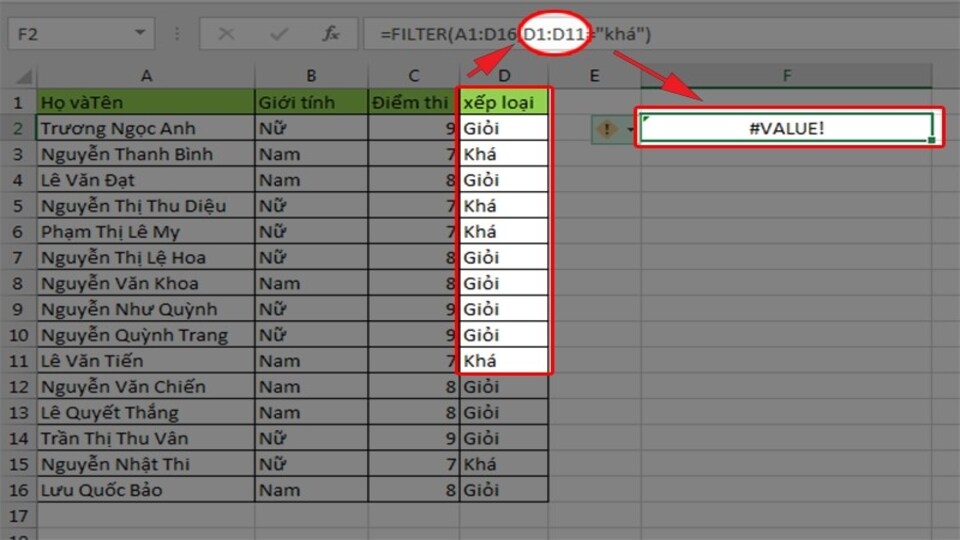This screenshot has width=960, height=540.
Task: Select column E header
Action: pyautogui.click(x=594, y=76)
